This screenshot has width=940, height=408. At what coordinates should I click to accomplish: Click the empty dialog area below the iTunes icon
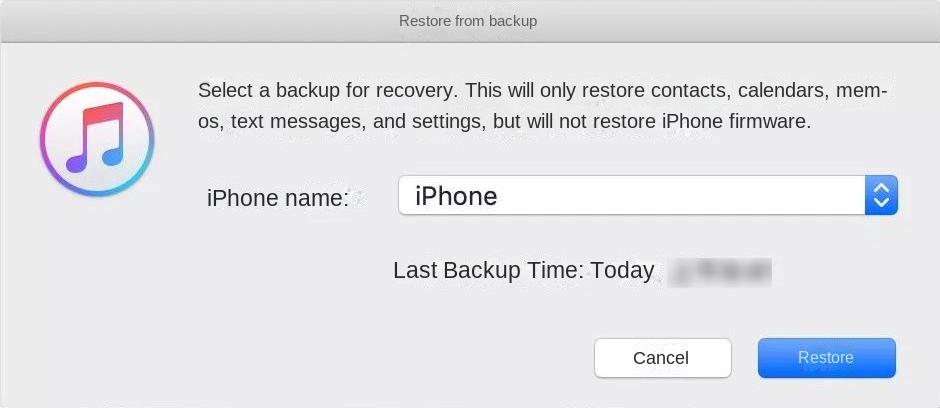[97, 300]
